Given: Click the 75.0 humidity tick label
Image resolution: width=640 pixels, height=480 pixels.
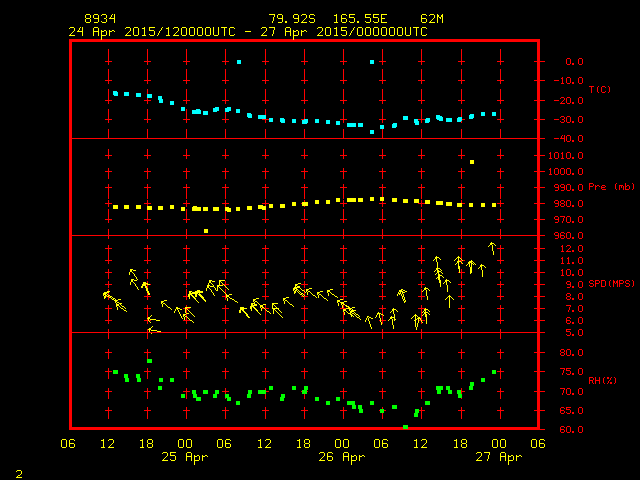Looking at the screenshot, I should (571, 372).
